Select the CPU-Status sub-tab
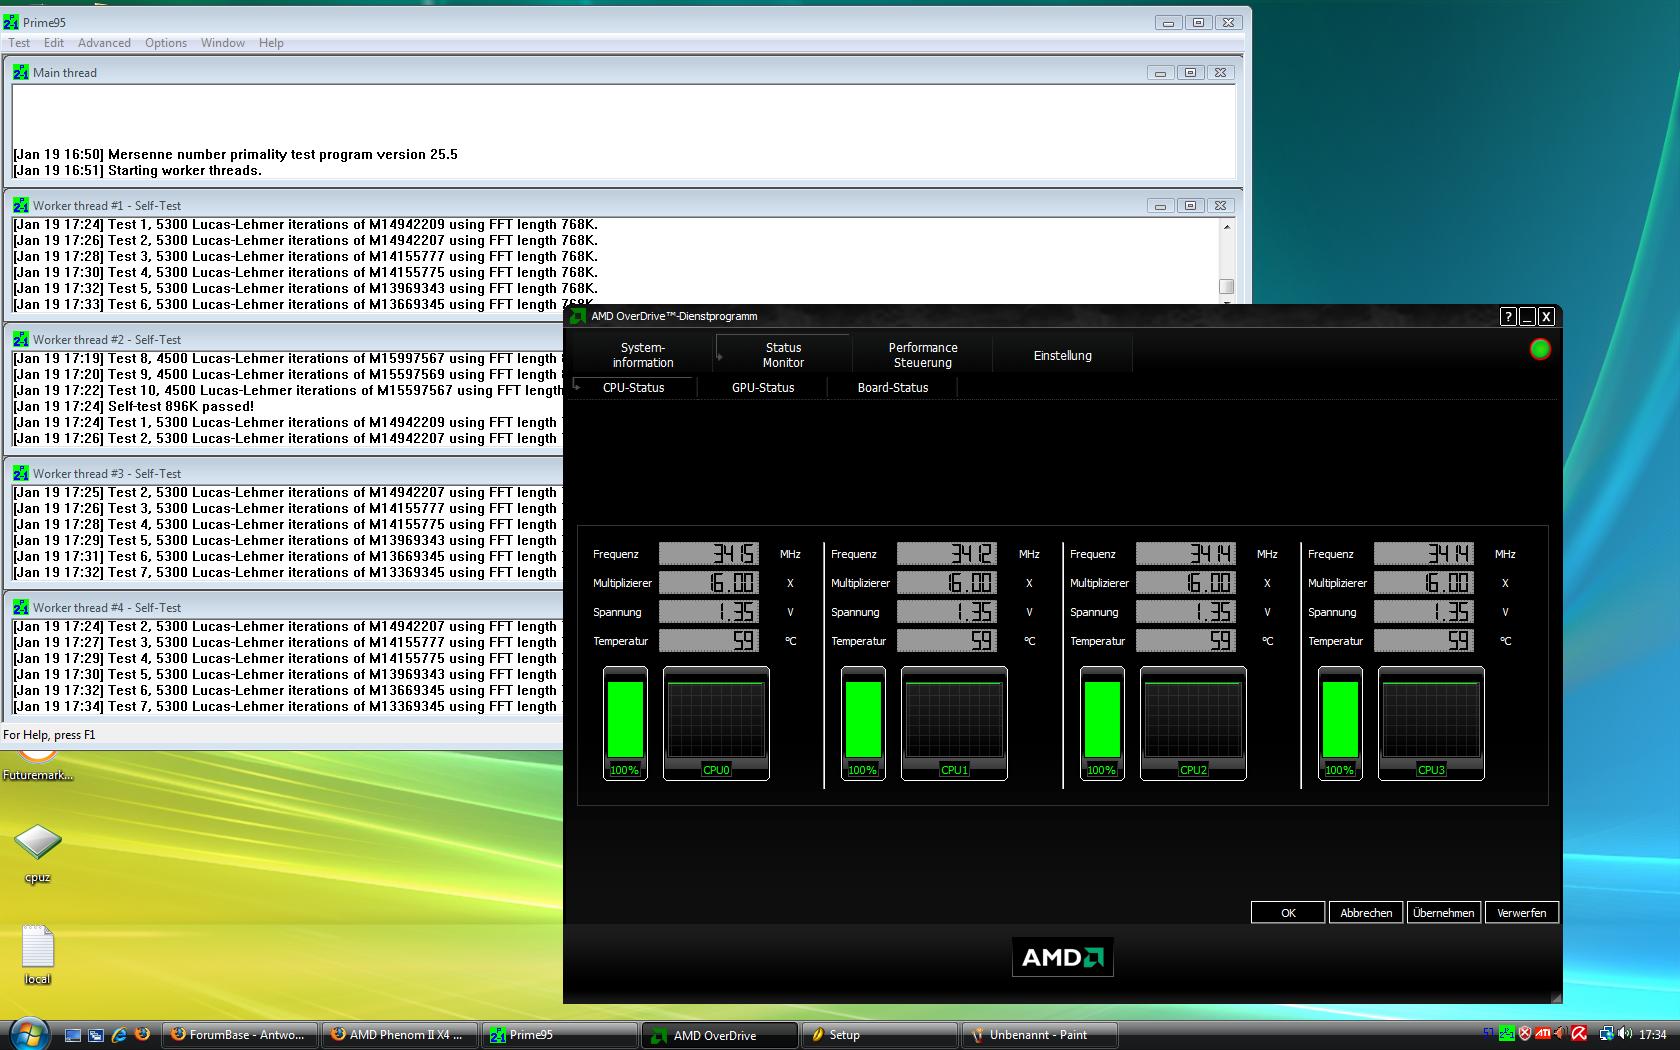The height and width of the screenshot is (1050, 1680). [633, 387]
